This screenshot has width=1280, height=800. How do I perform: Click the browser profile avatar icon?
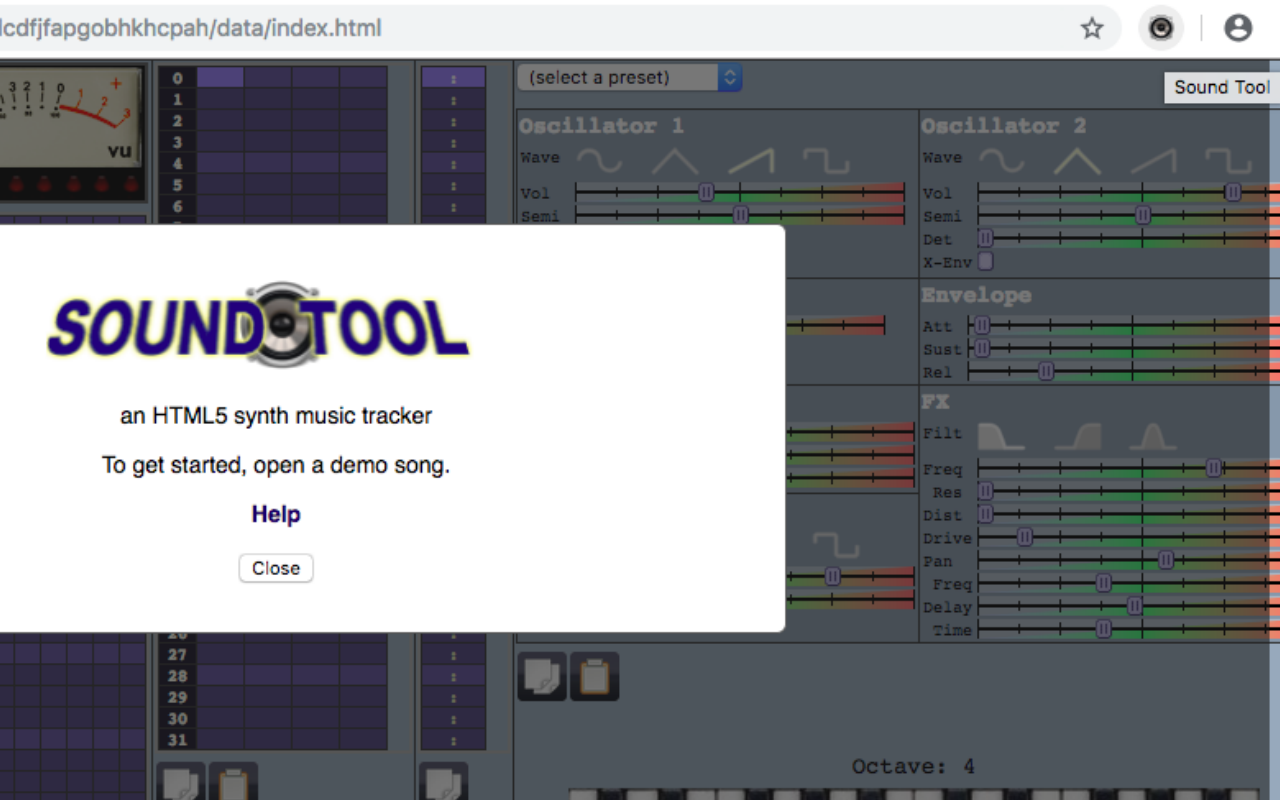1238,27
